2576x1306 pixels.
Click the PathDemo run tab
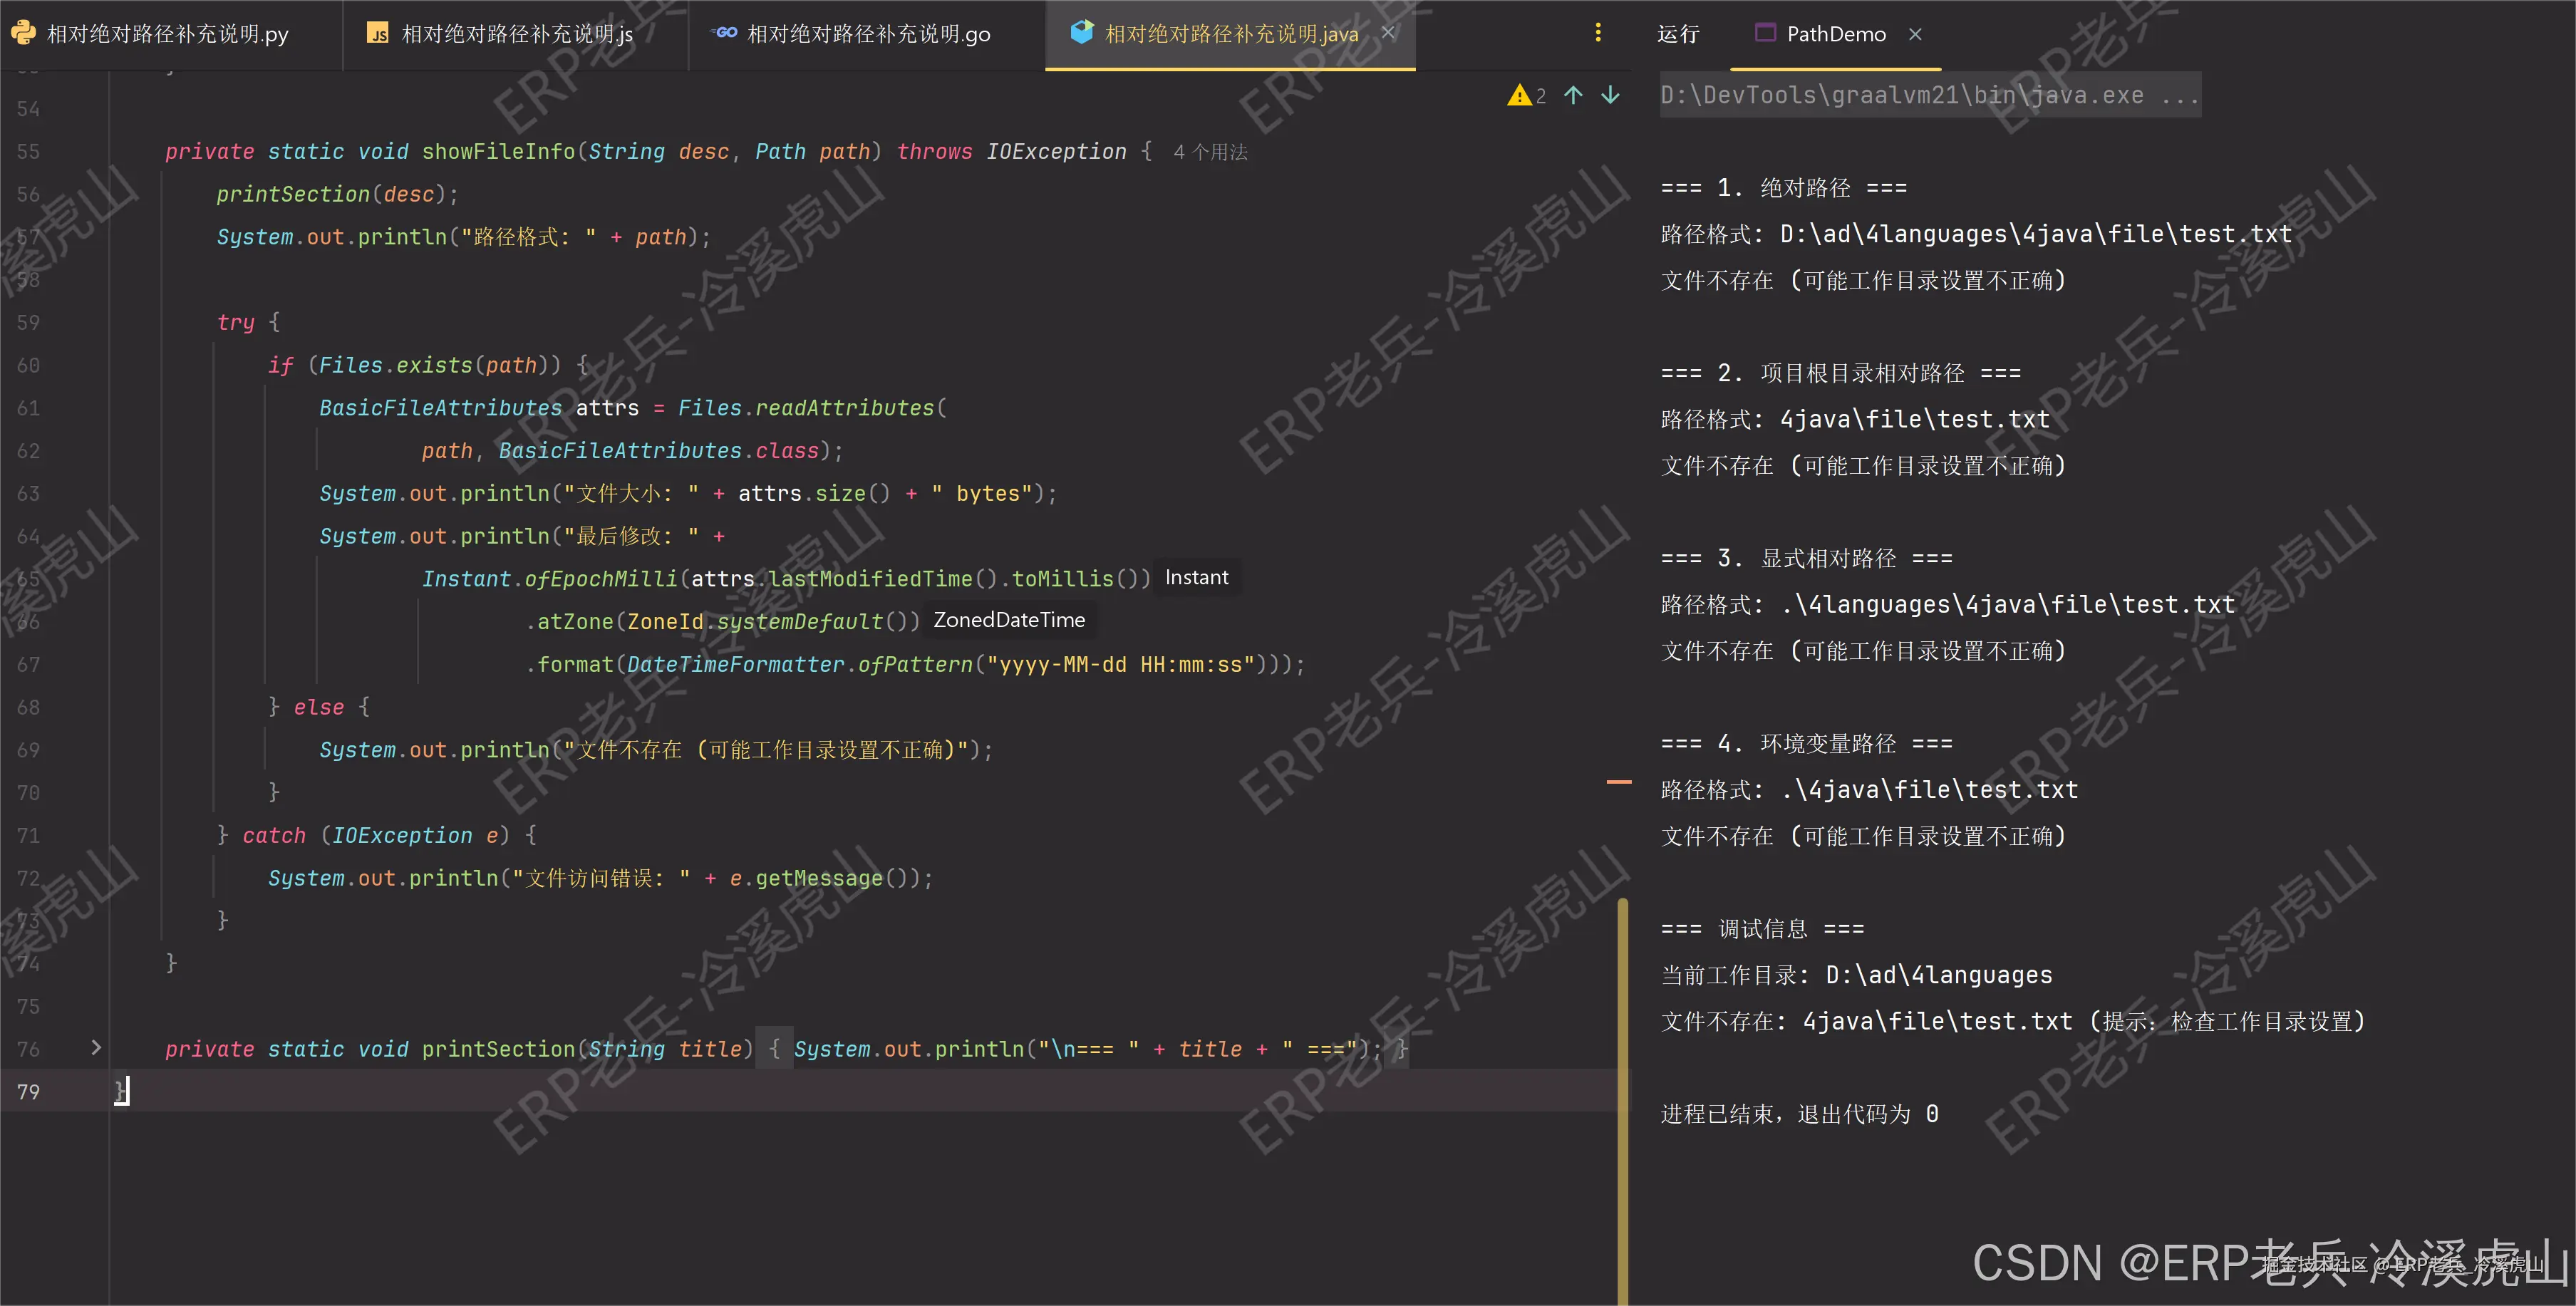pyautogui.click(x=1835, y=34)
